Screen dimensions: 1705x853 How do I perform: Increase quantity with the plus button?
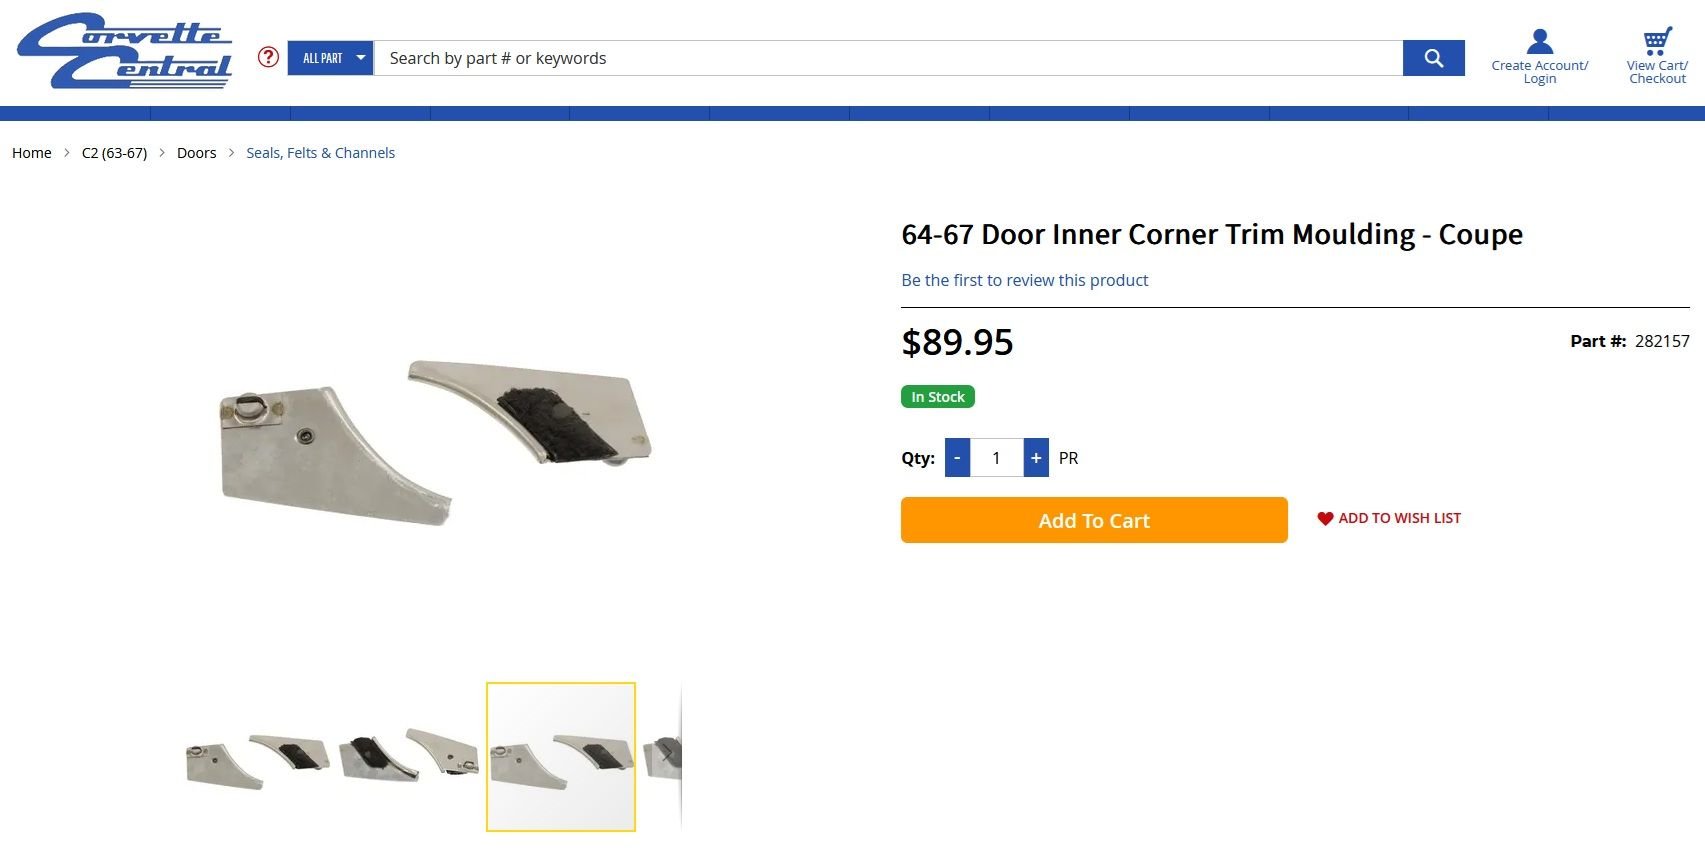1036,458
